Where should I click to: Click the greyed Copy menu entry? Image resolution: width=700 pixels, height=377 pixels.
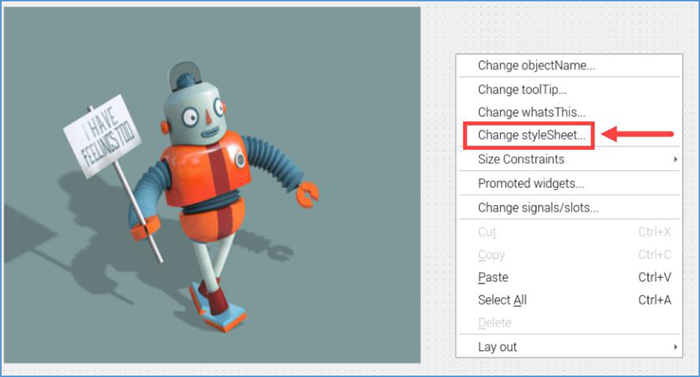click(x=569, y=254)
